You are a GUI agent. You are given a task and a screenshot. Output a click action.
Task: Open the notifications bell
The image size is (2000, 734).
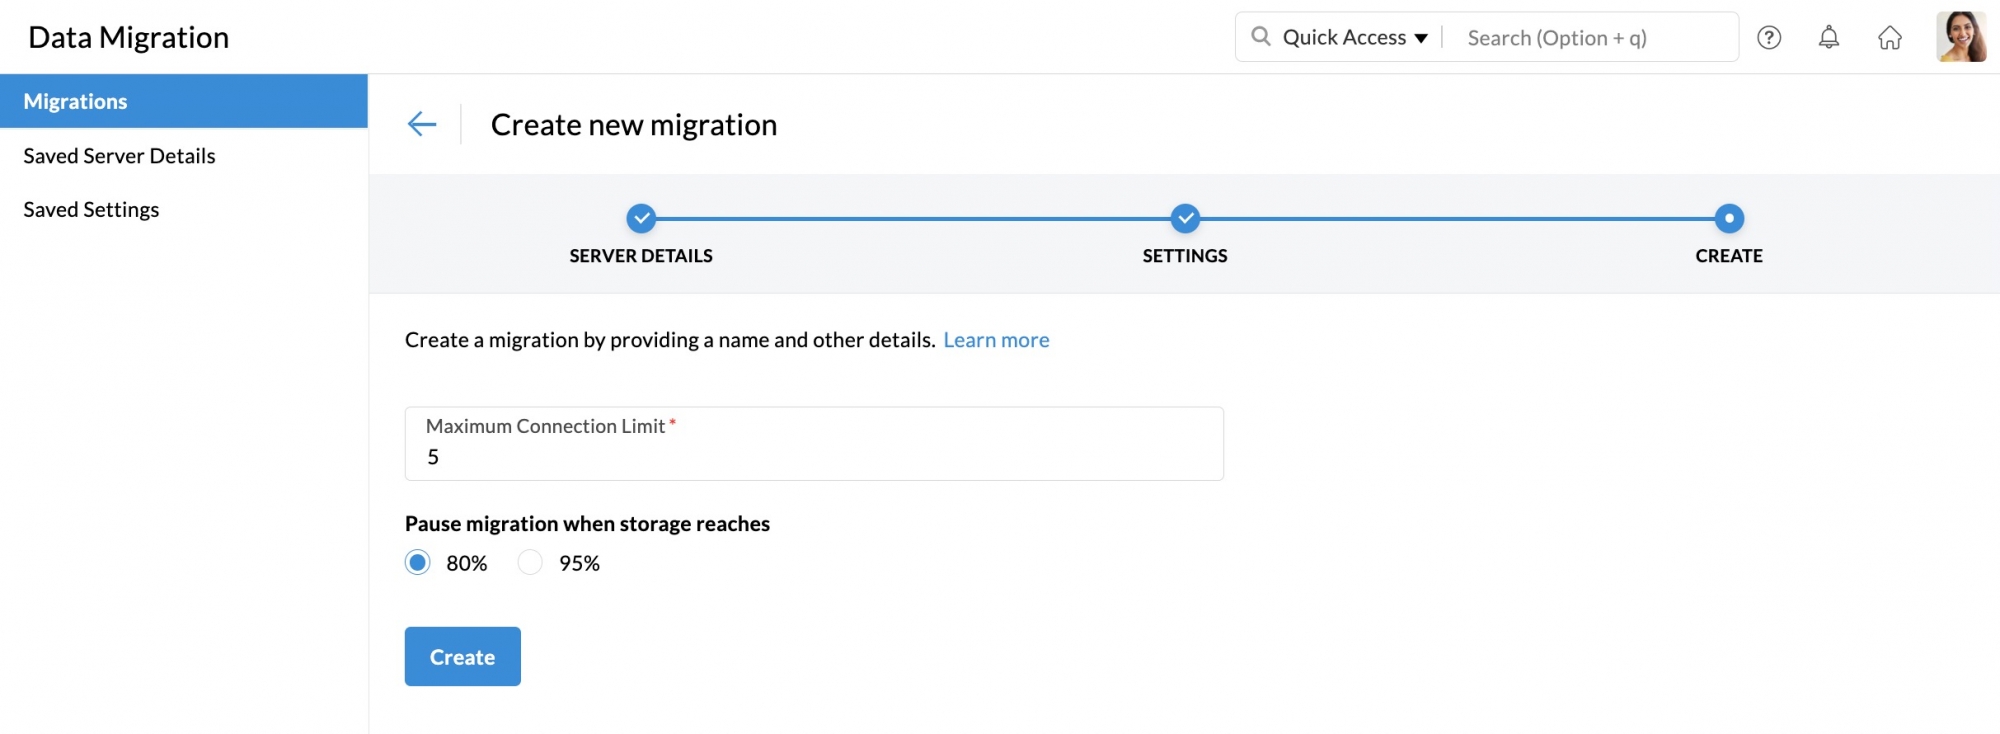1828,38
